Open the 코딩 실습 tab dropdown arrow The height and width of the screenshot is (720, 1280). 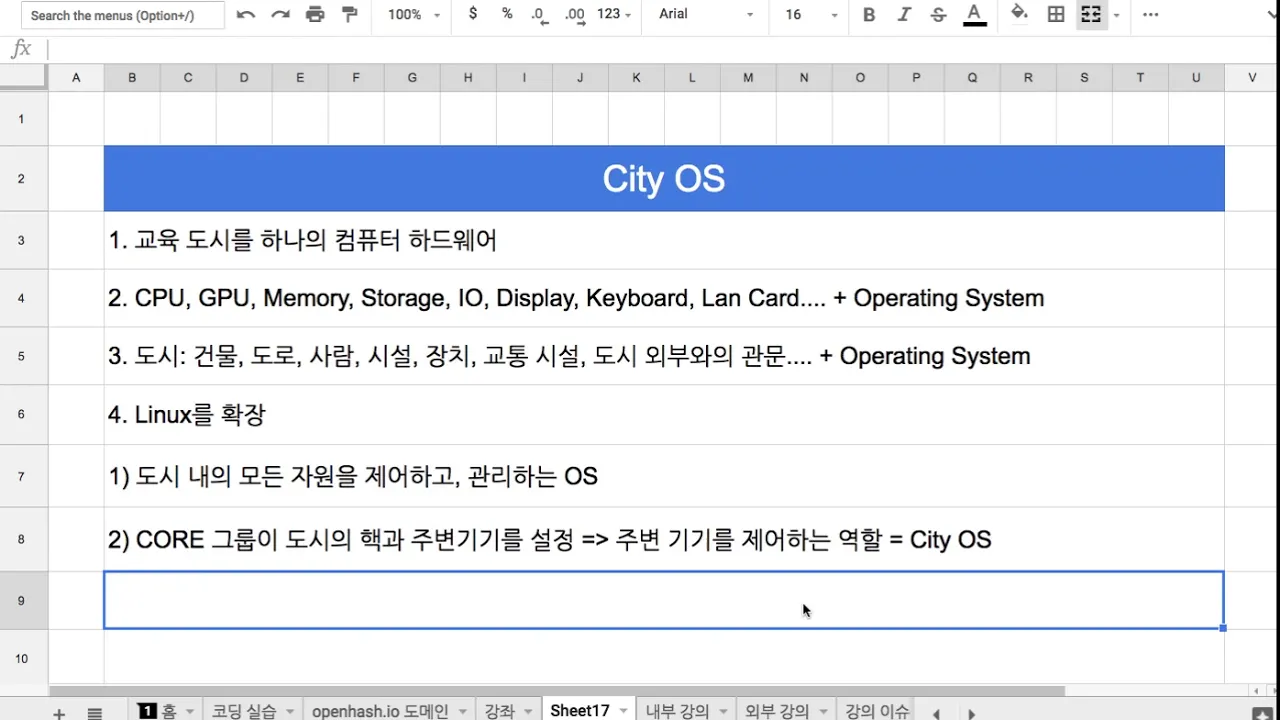pos(290,712)
